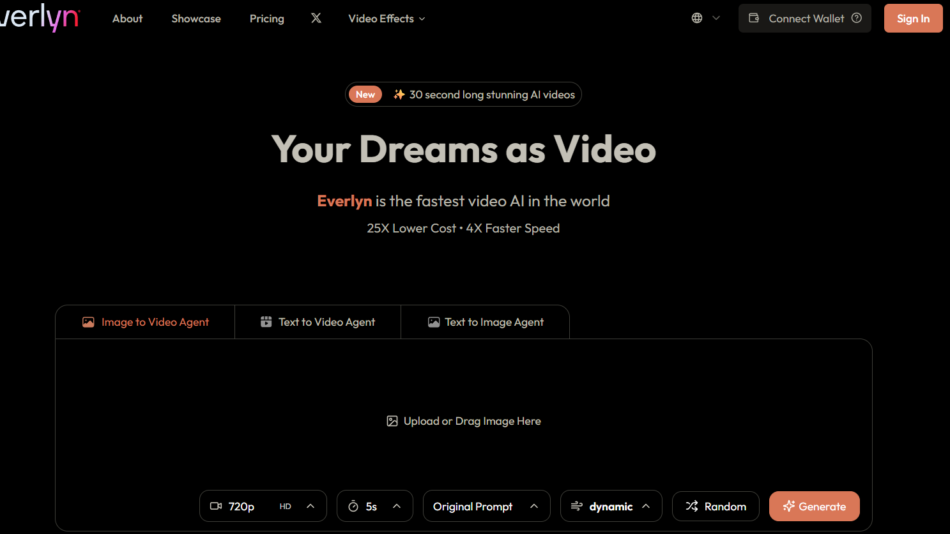Click the shuffle icon in the Random button

[692, 506]
